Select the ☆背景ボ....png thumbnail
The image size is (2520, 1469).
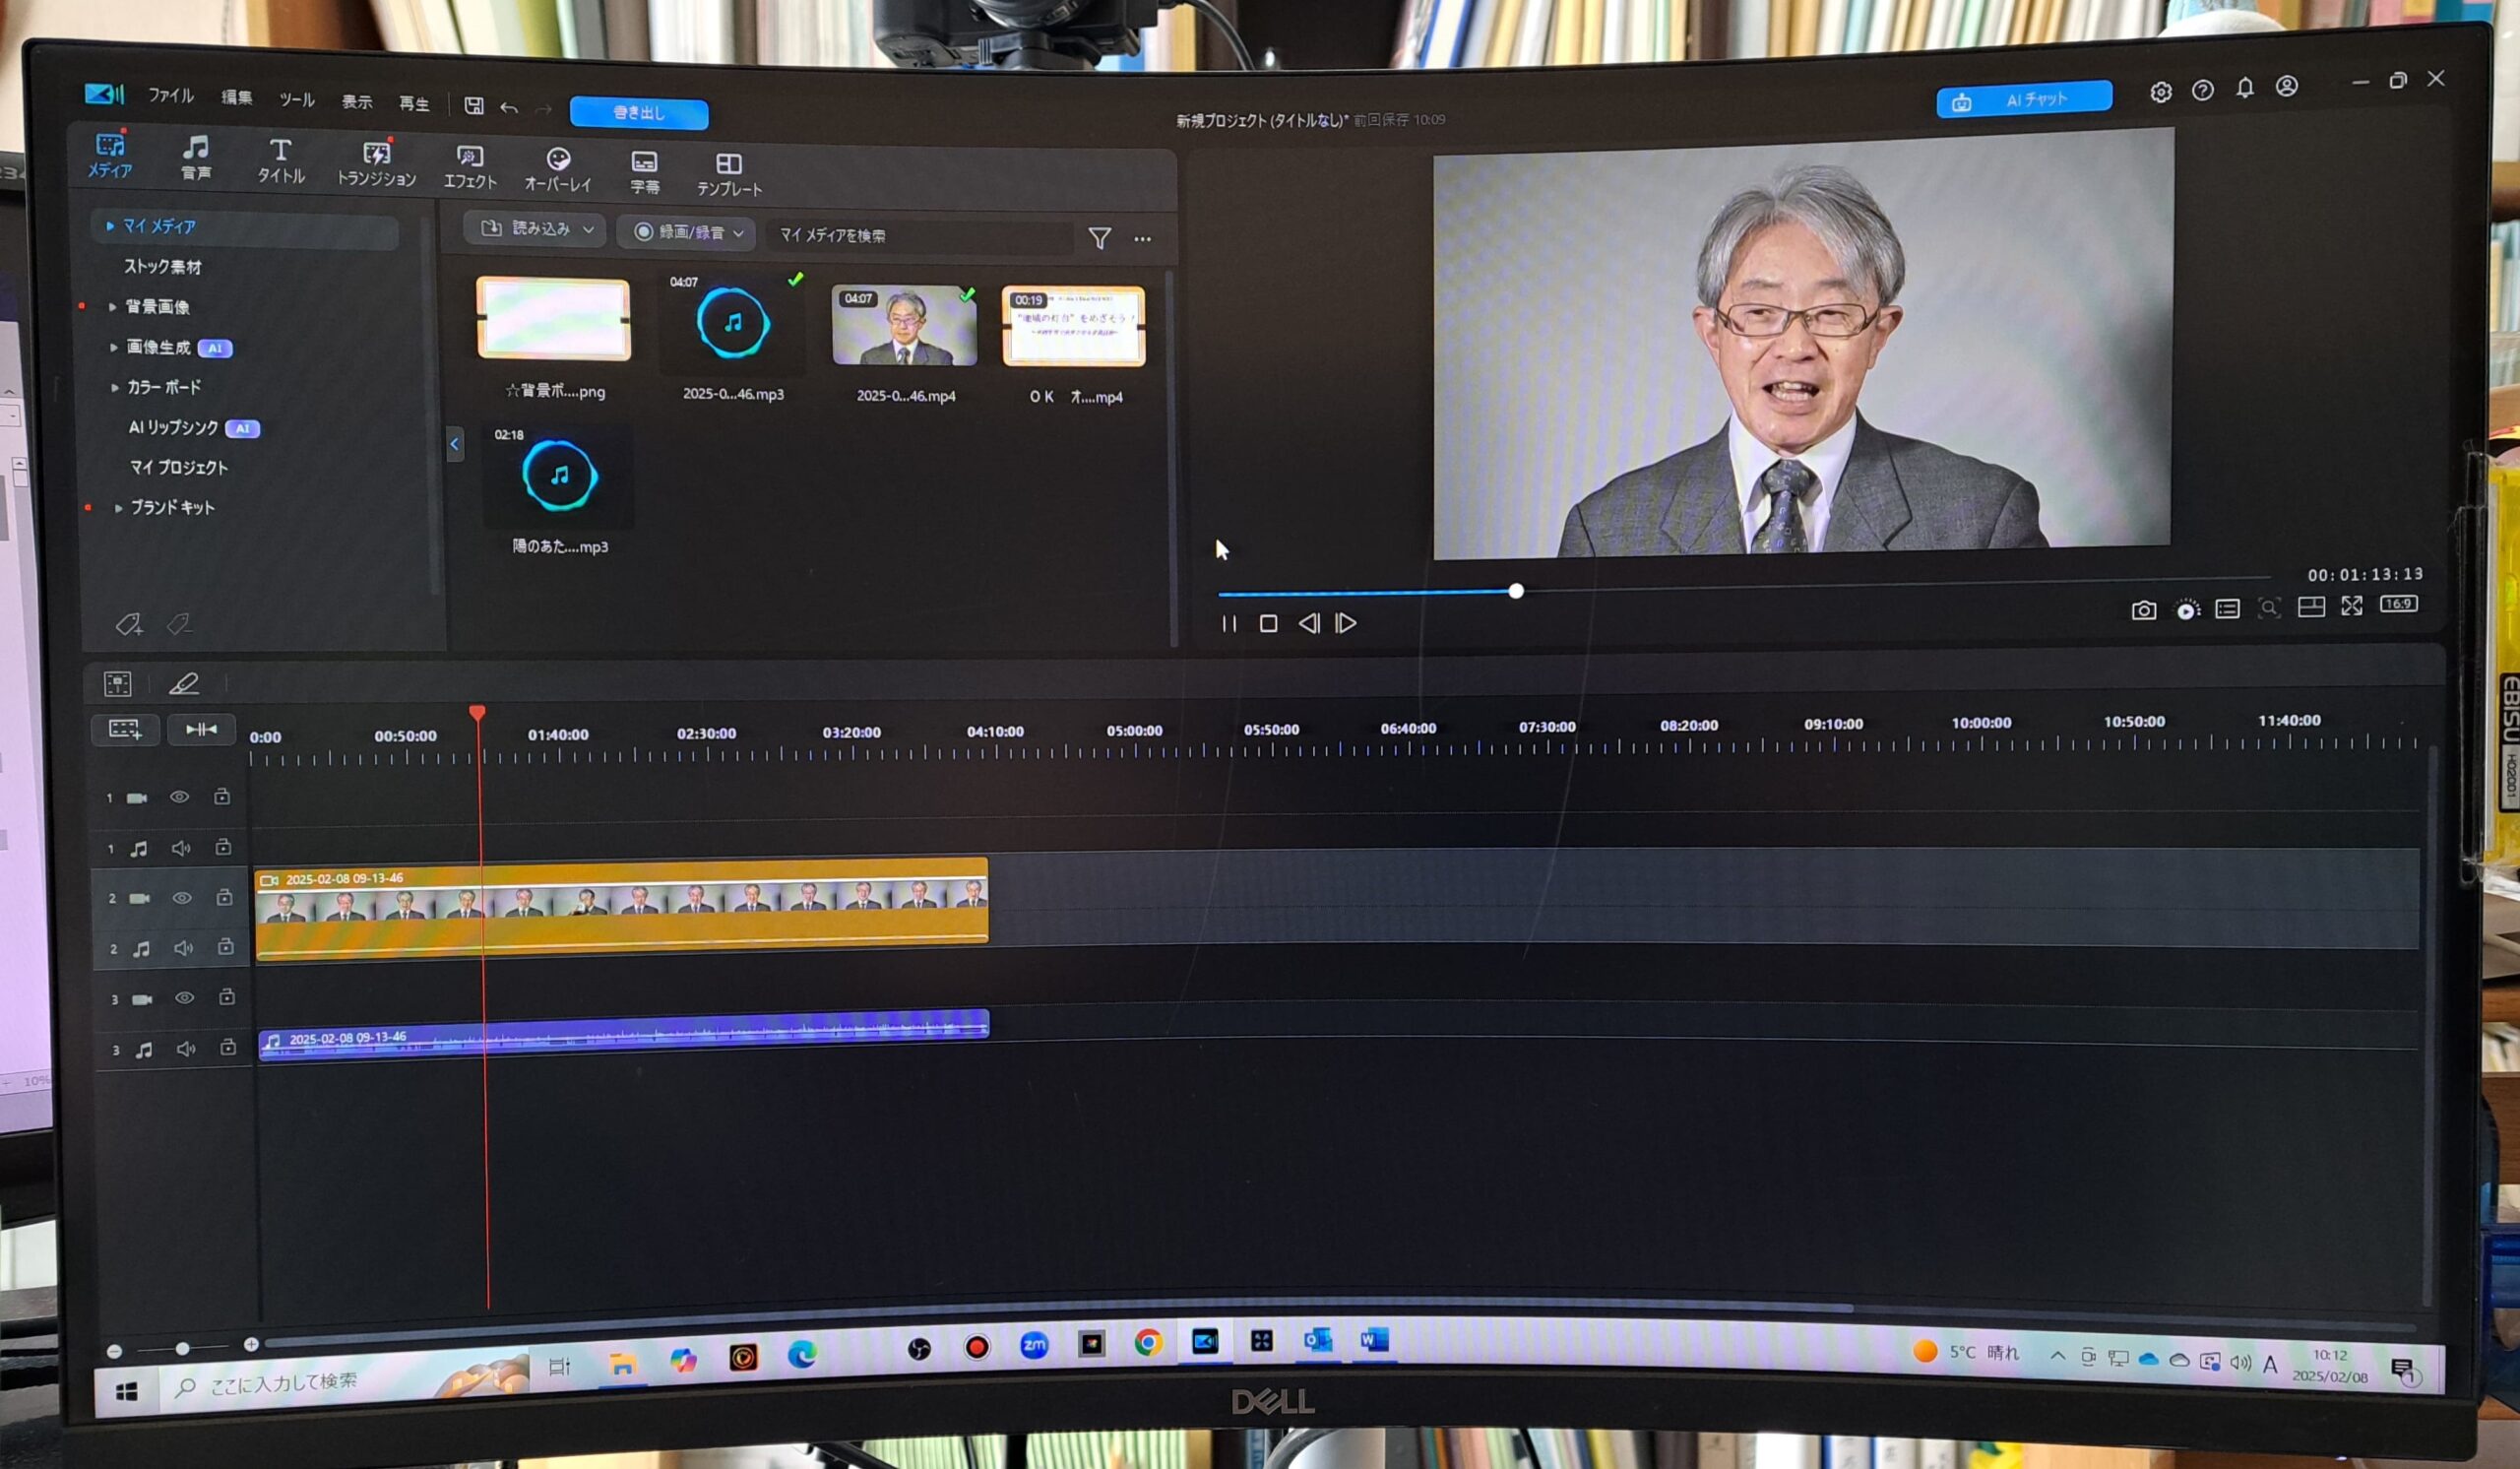554,318
